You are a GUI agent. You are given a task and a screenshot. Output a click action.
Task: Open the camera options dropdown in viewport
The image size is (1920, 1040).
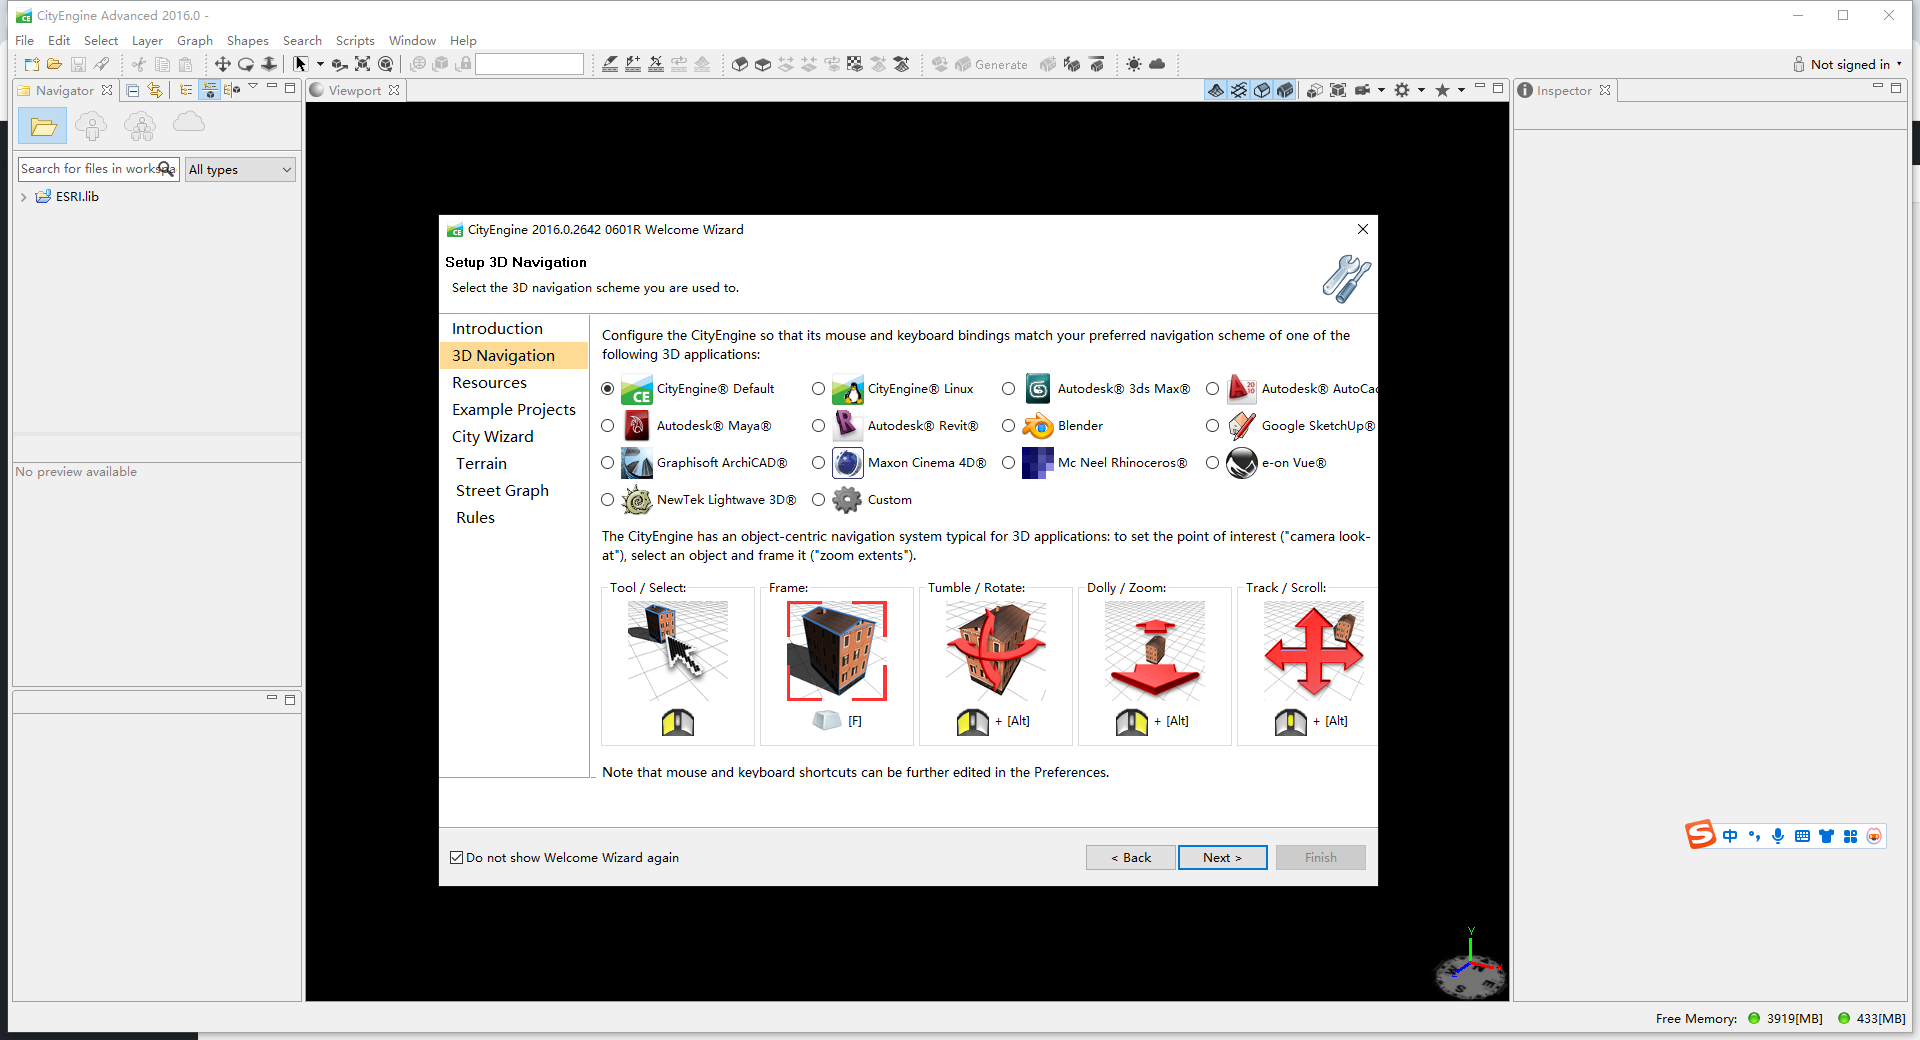click(x=1381, y=90)
